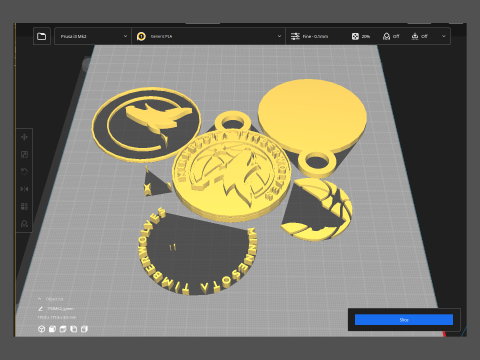Click the extruder 1 material icon
This screenshot has height=360, width=480.
coord(141,36)
